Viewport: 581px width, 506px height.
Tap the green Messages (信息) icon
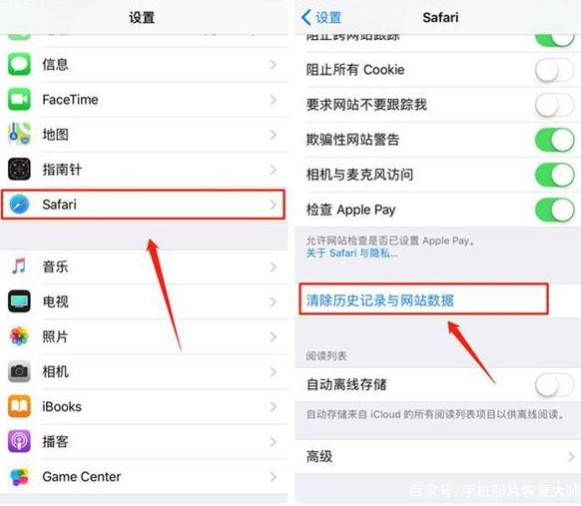coord(19,64)
